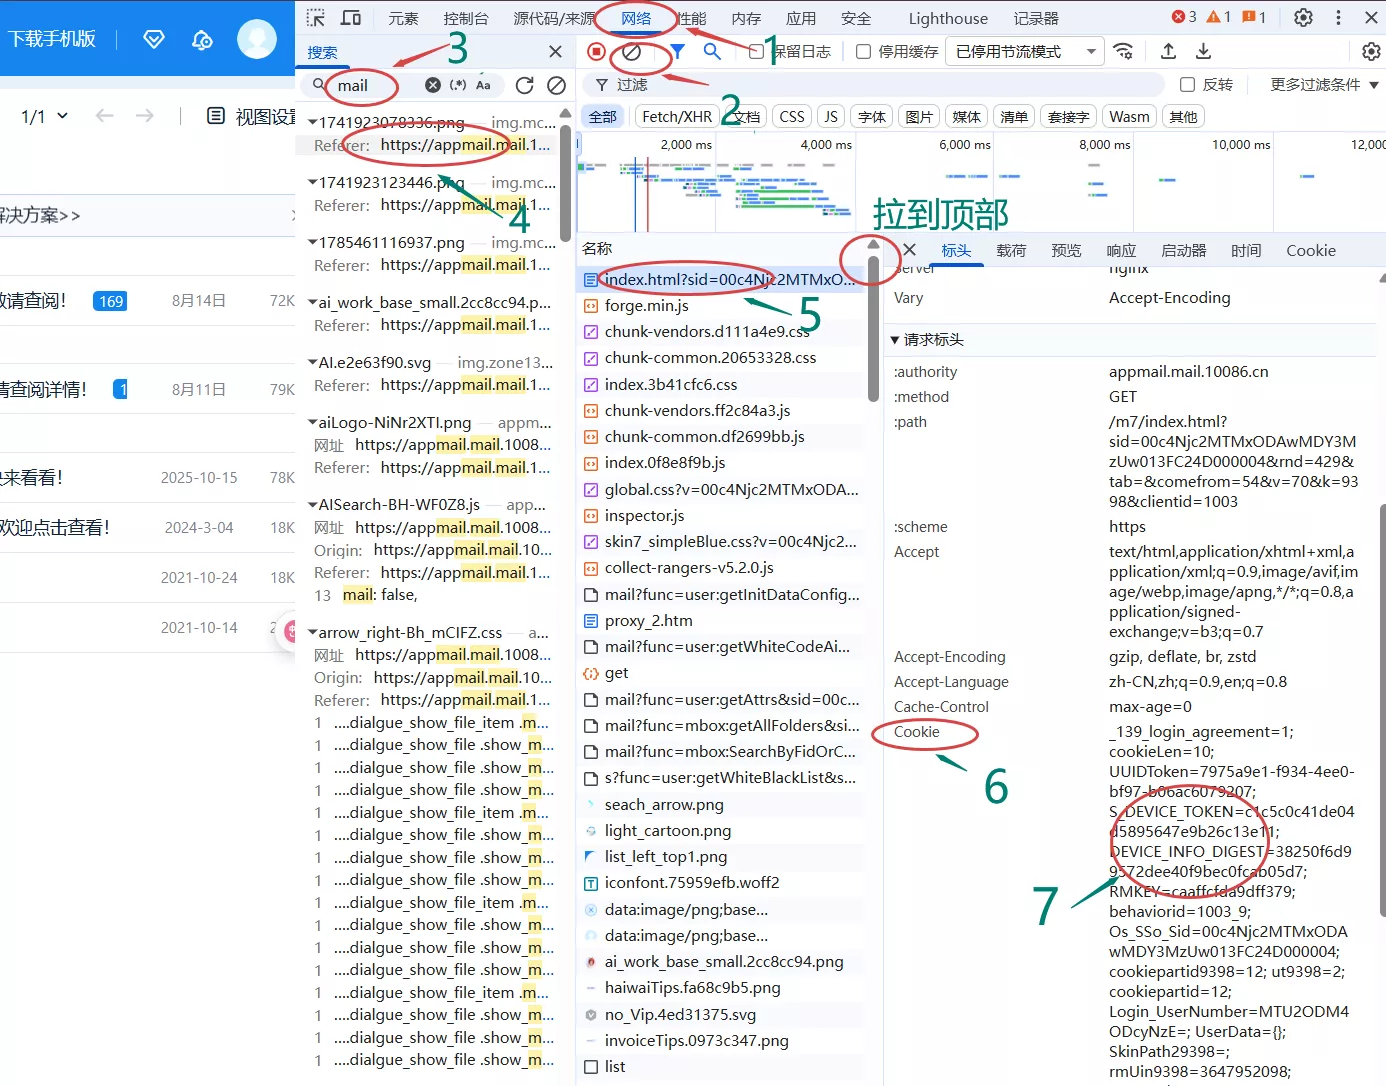This screenshot has width=1386, height=1086.
Task: Export HAR with the download icon
Action: pyautogui.click(x=1203, y=51)
